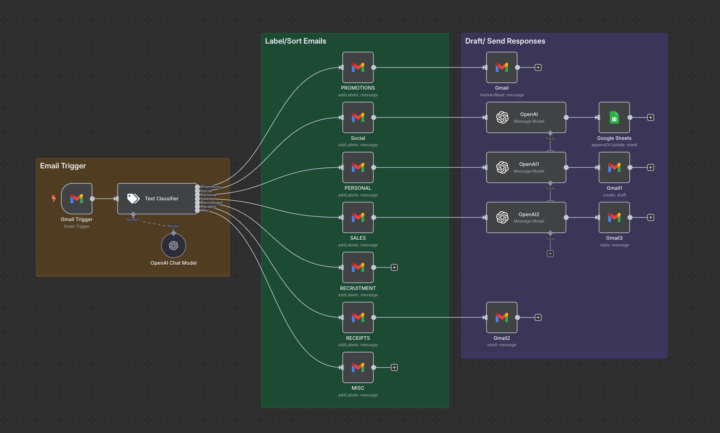Click the Gmail2 send message node
Viewport: 720px width, 433px height.
click(x=502, y=317)
